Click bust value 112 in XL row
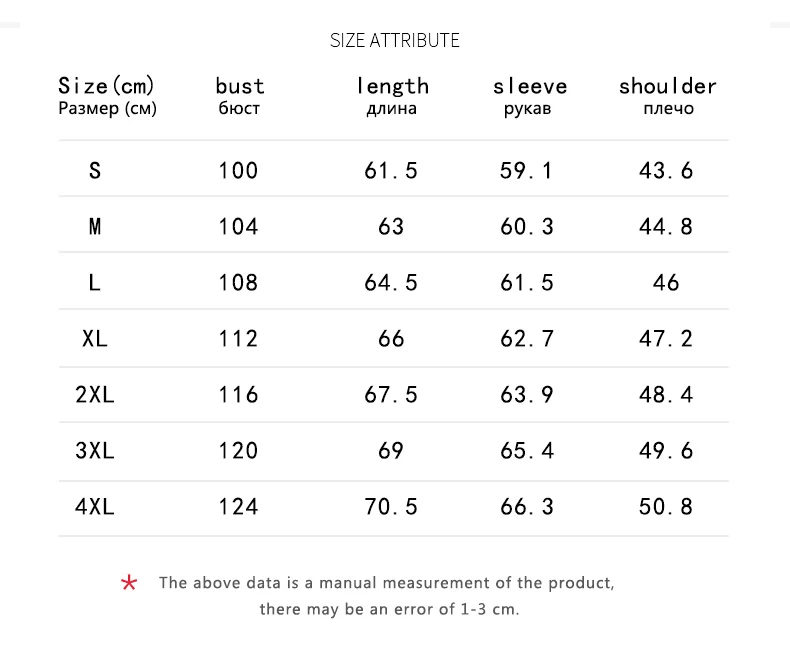 pos(238,338)
